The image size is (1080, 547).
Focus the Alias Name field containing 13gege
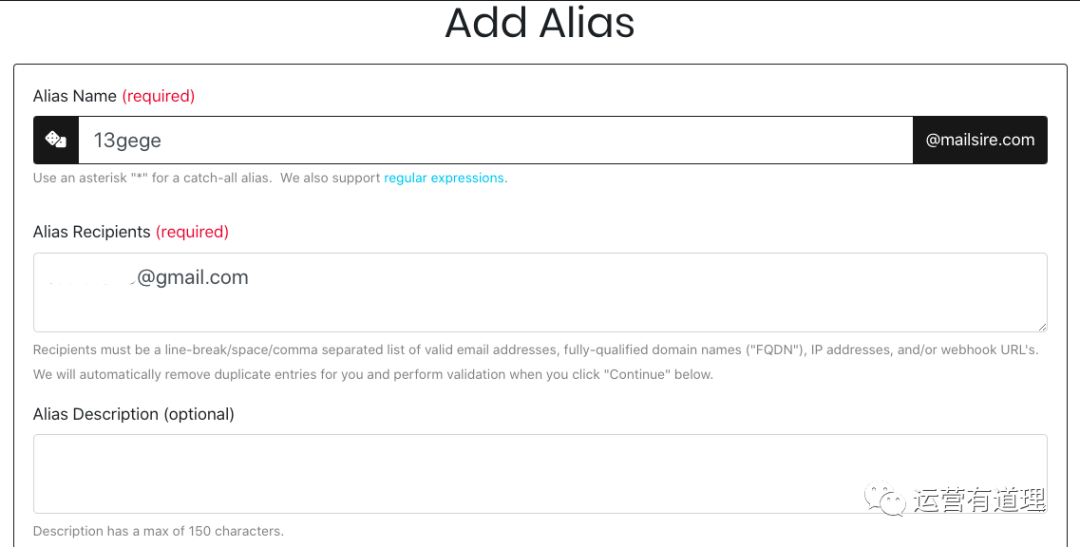[x=495, y=140]
